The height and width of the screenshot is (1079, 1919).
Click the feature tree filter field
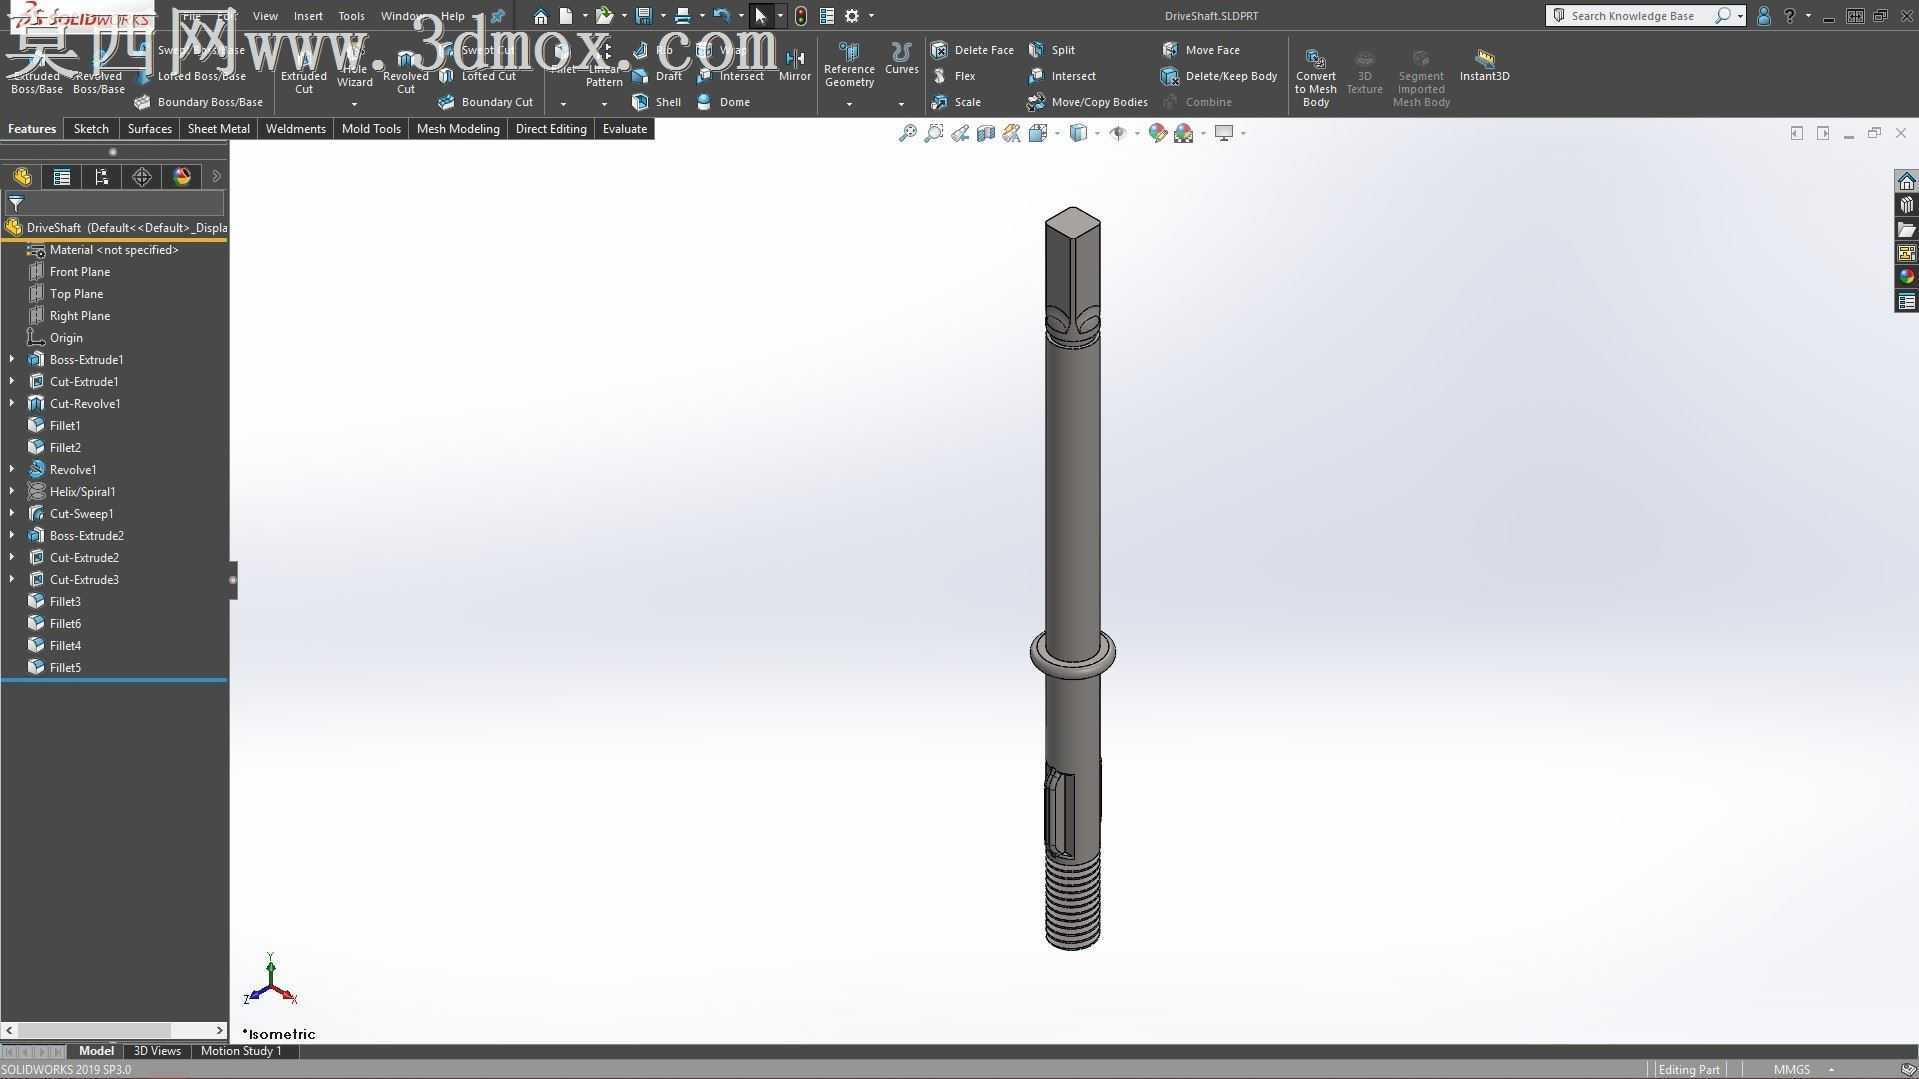click(114, 203)
